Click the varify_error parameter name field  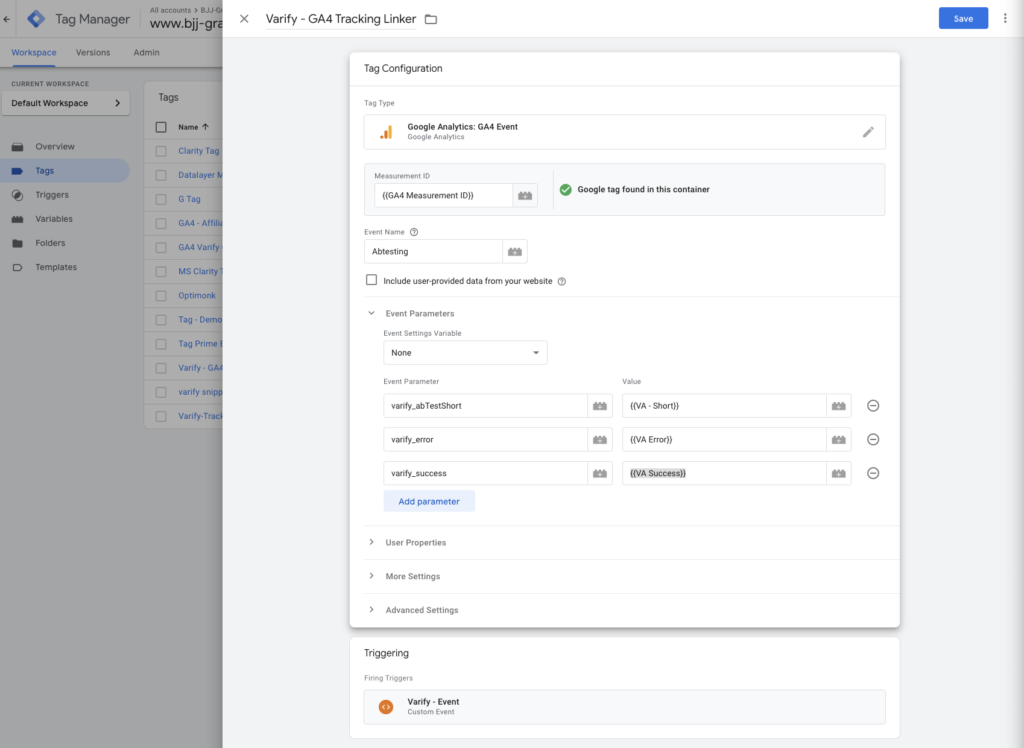pyautogui.click(x=485, y=440)
